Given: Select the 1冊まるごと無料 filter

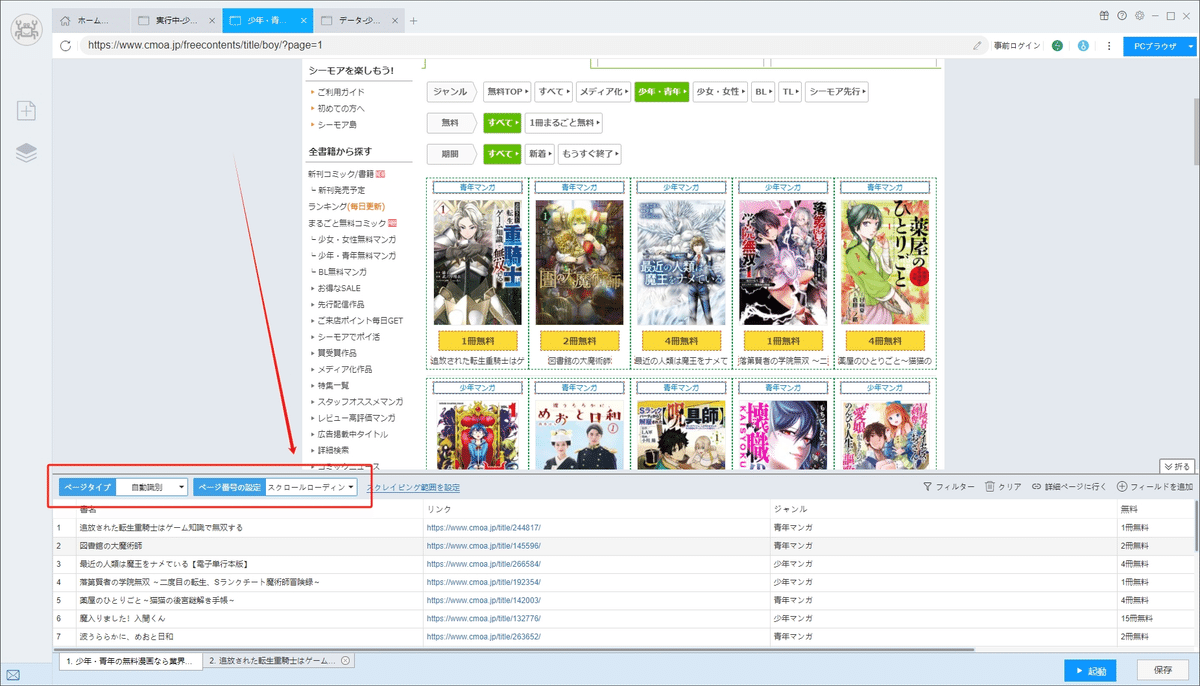Looking at the screenshot, I should pos(564,123).
